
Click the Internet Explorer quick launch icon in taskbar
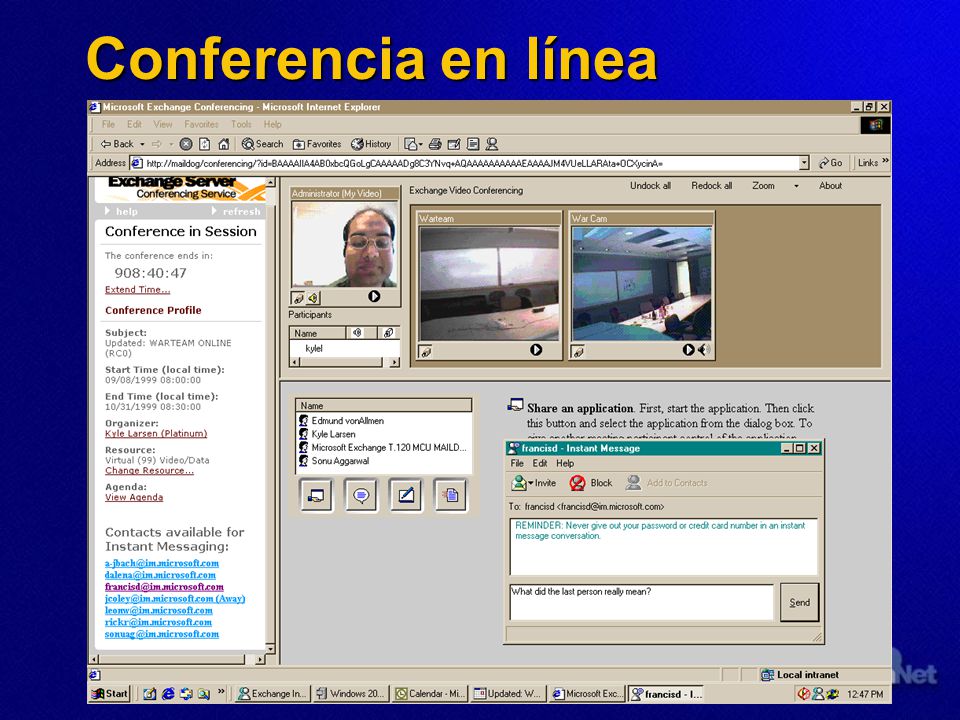(x=168, y=694)
